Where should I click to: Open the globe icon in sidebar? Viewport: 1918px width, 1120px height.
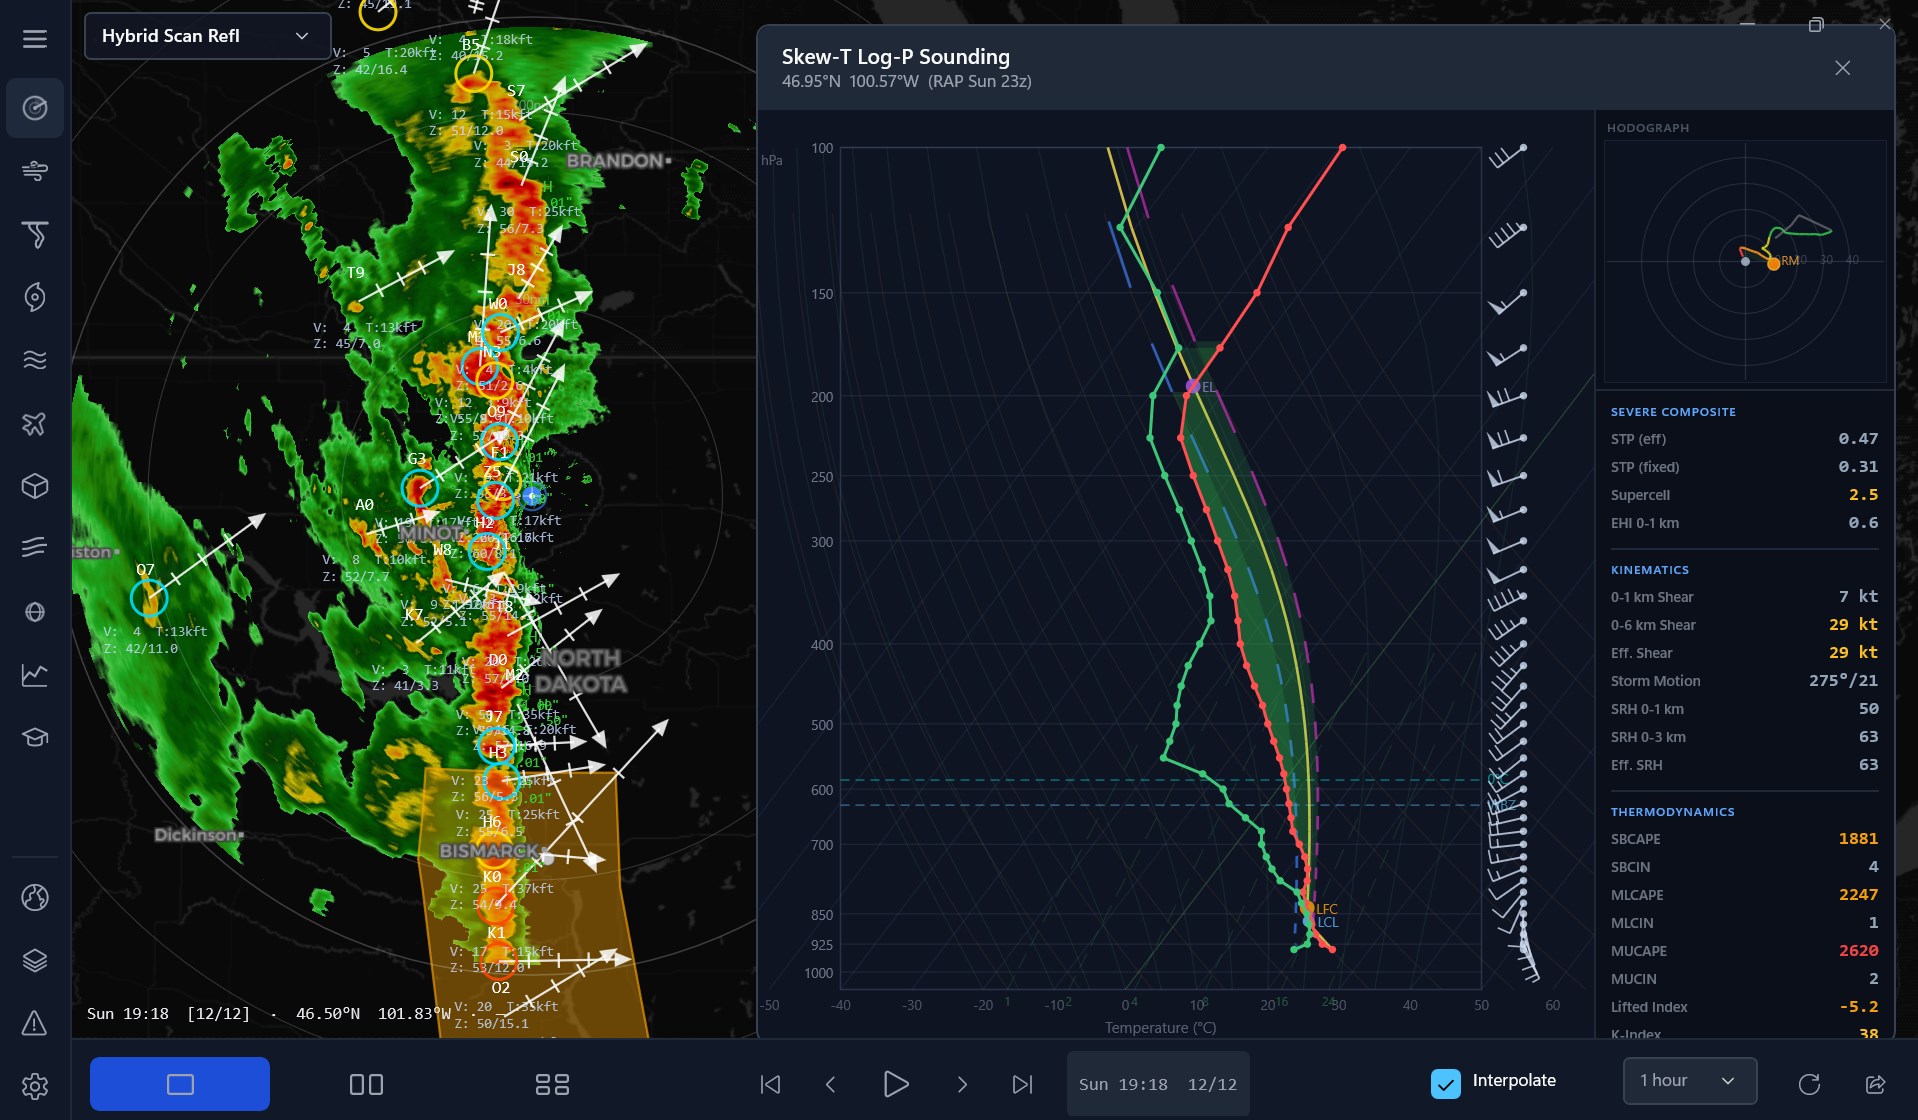[35, 612]
